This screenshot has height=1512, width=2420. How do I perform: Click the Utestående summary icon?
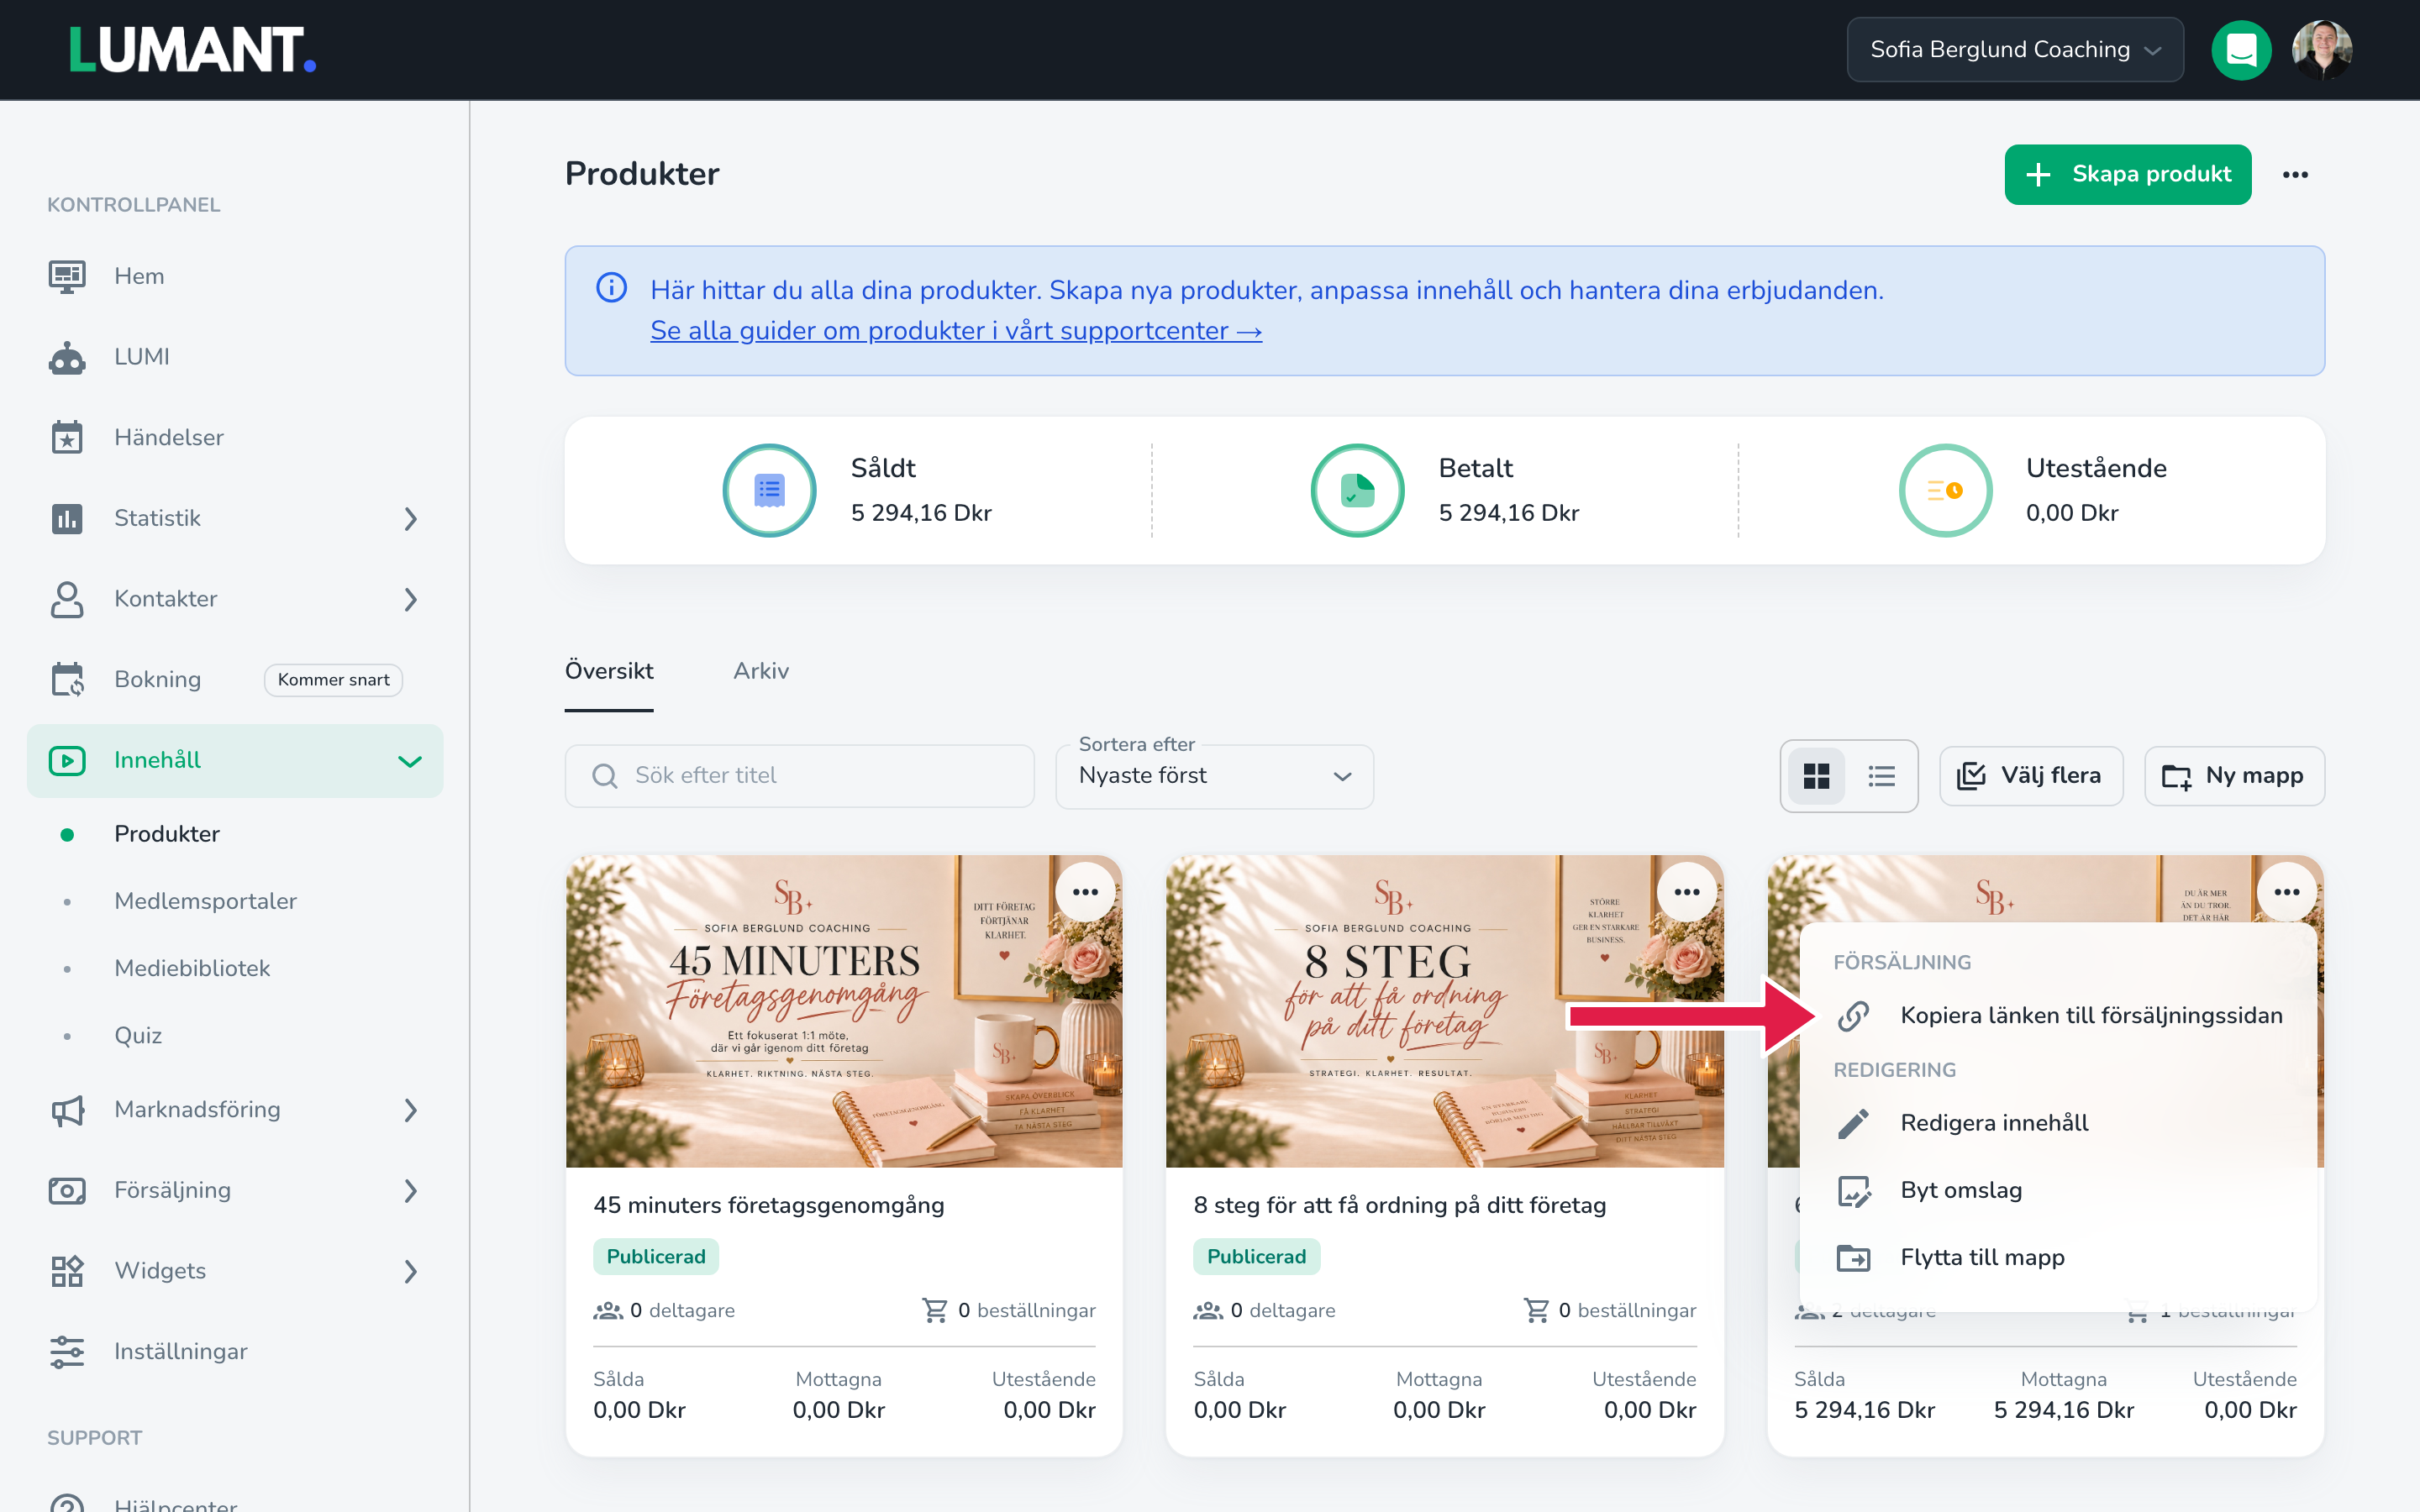(x=1945, y=490)
